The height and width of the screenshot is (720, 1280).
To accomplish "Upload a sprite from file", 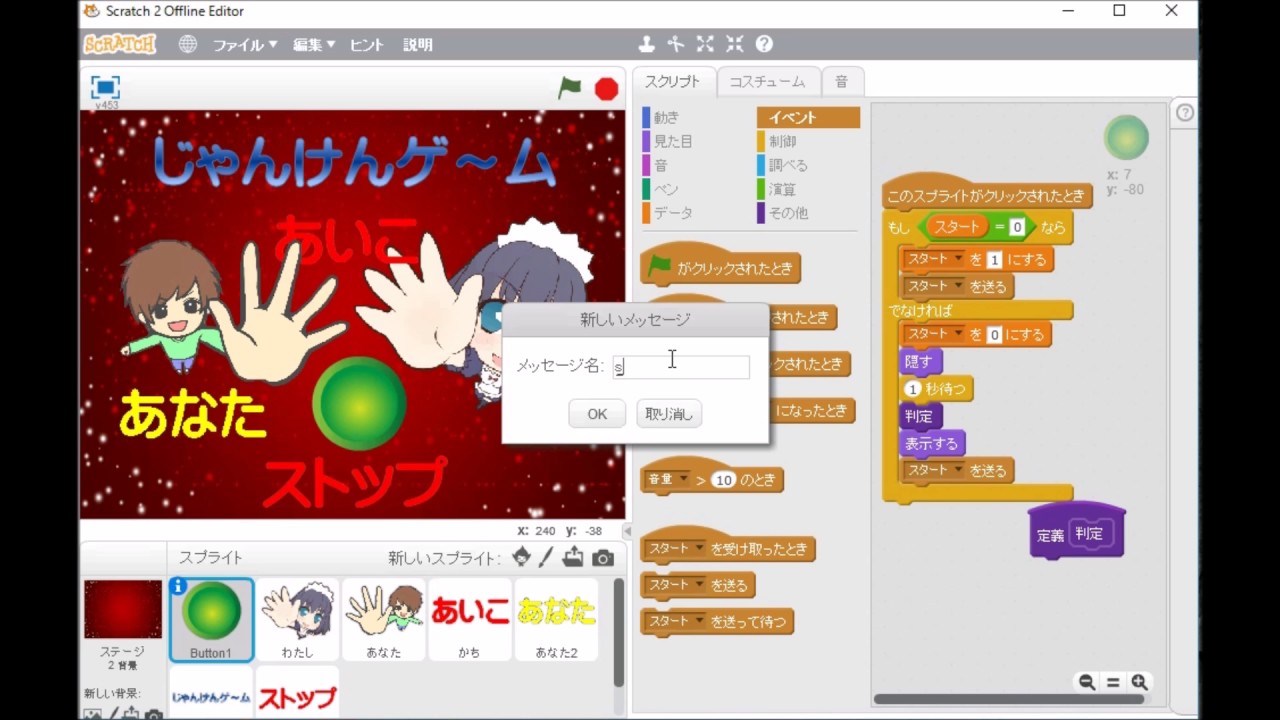I will point(573,557).
